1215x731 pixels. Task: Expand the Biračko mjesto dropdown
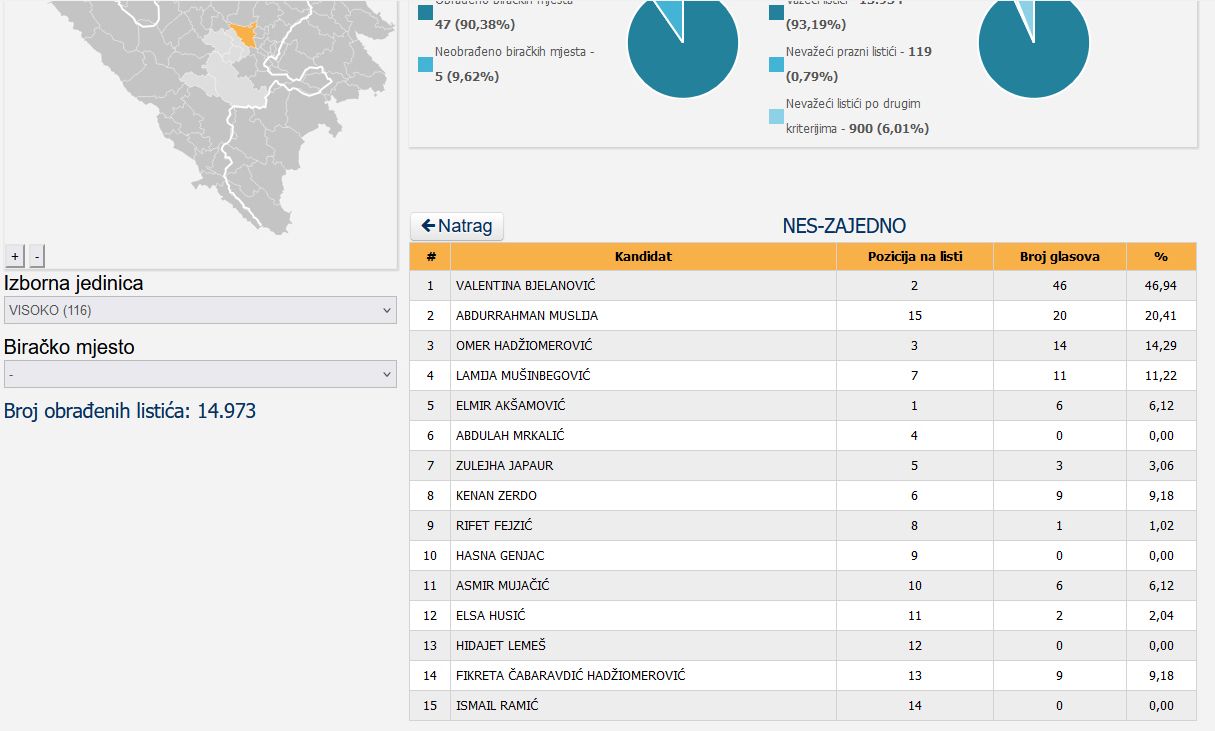(200, 374)
